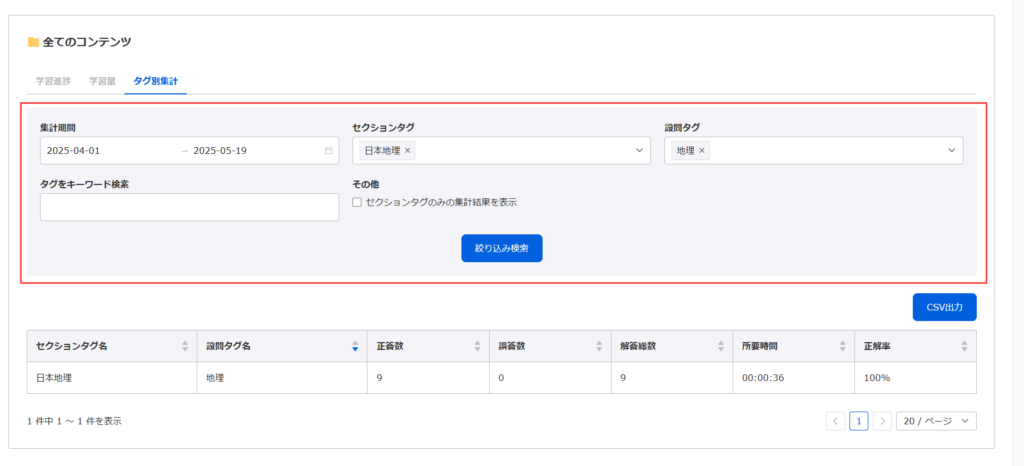Screen dimensions: 1024x466
Task: Expand the 設問タグ dropdown
Action: point(951,151)
